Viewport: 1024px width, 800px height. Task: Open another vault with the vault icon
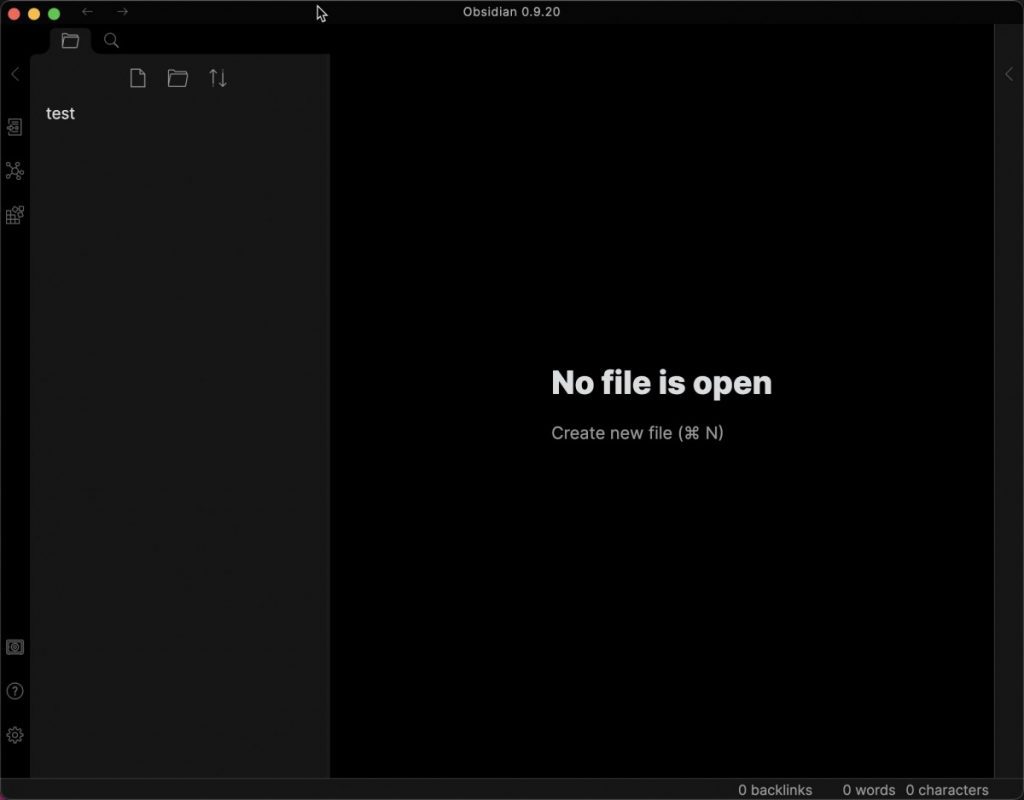point(14,647)
